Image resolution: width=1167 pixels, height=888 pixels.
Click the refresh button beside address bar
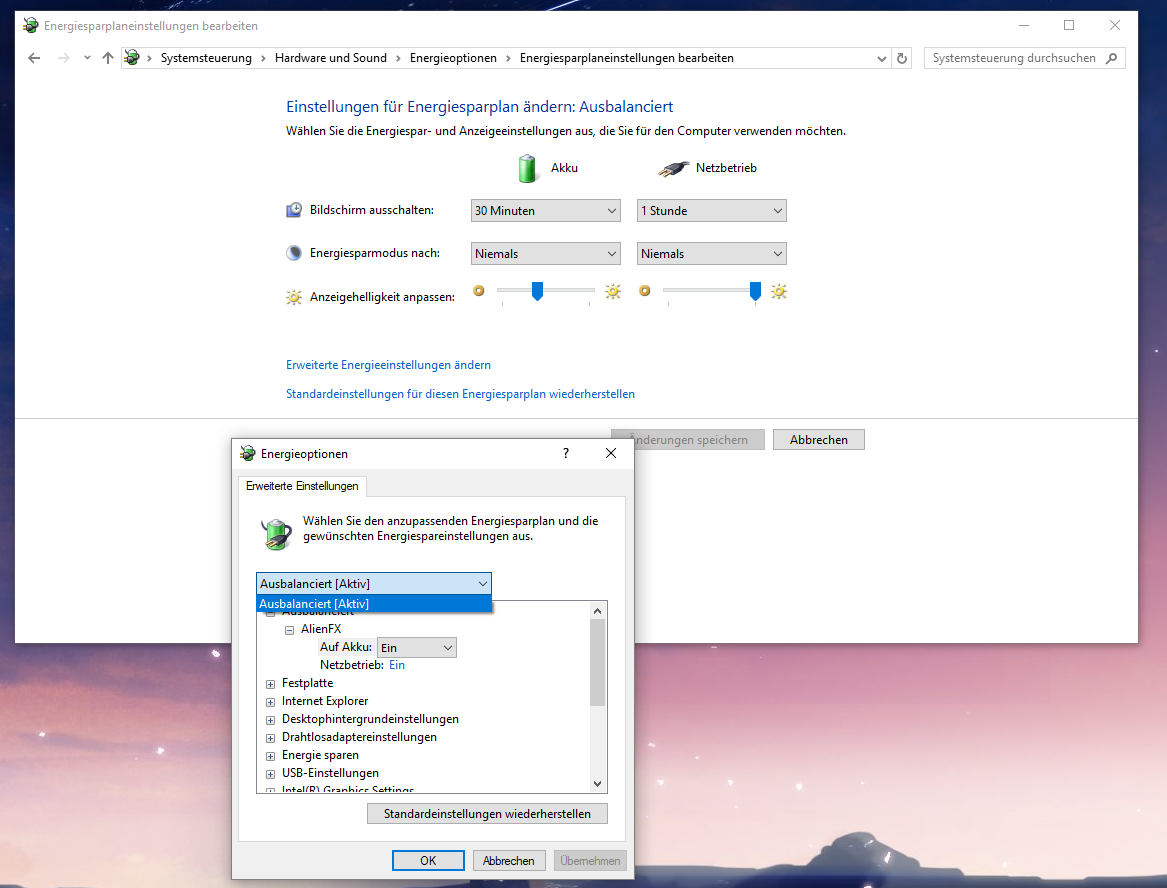click(902, 58)
